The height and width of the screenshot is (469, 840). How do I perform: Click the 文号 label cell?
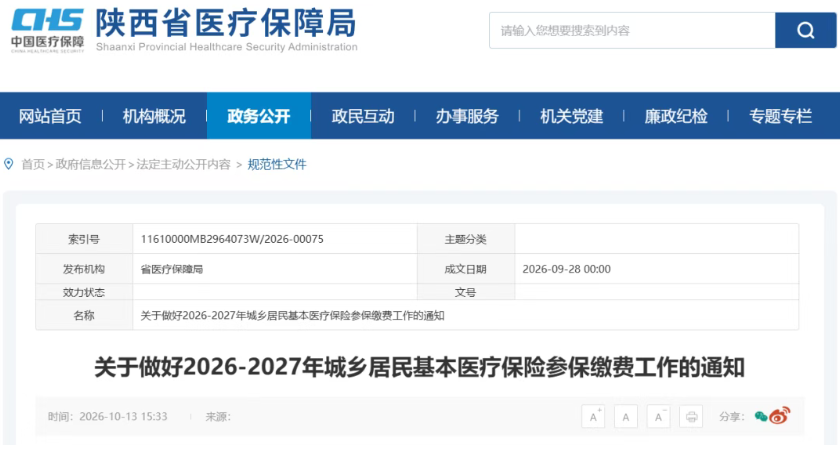[x=466, y=292]
